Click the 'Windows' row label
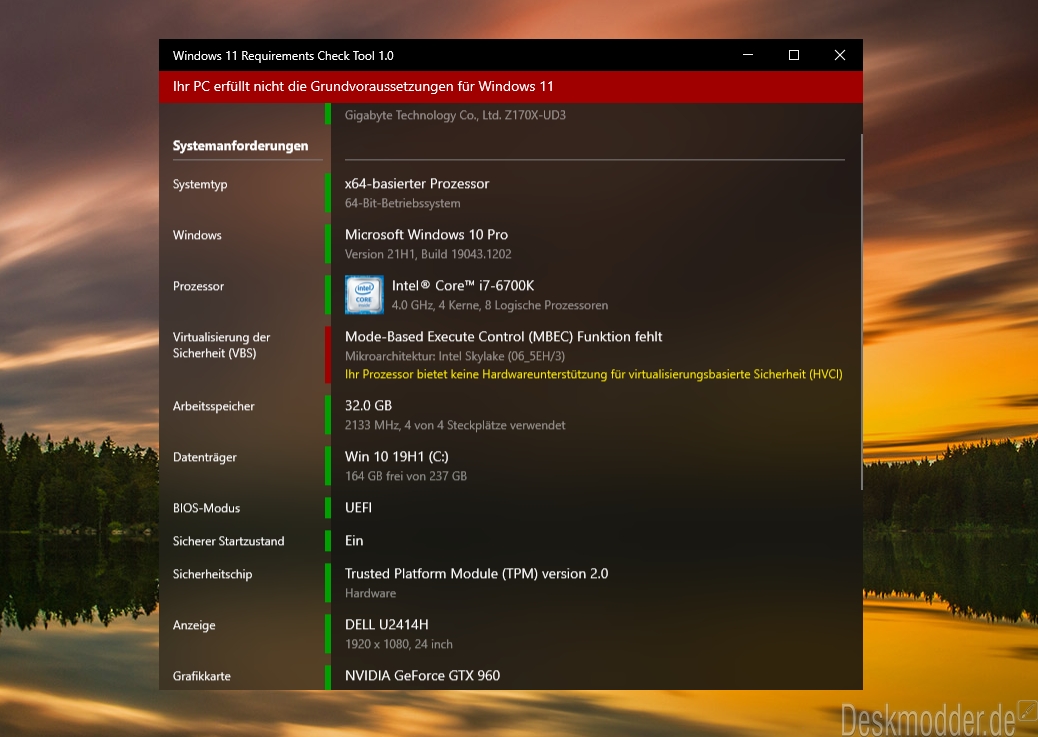The height and width of the screenshot is (737, 1038). click(197, 235)
